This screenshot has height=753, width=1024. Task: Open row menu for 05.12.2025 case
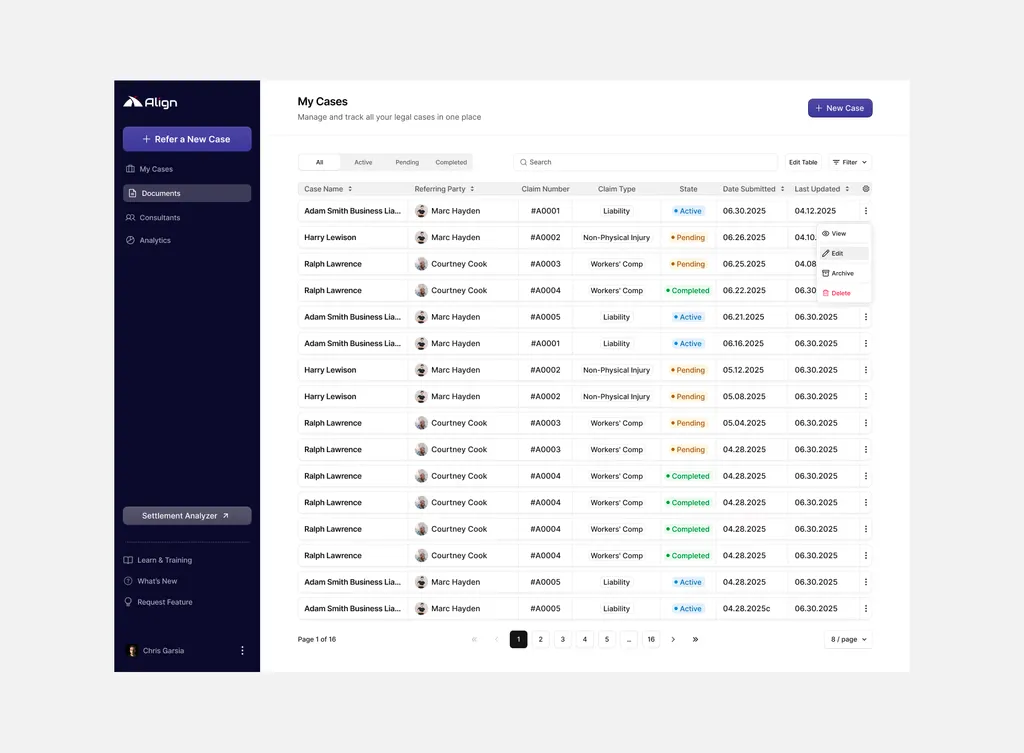pos(866,370)
